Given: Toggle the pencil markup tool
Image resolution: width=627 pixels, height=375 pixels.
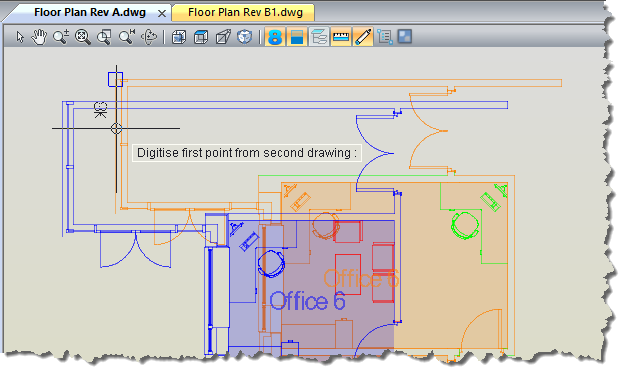Looking at the screenshot, I should [363, 37].
